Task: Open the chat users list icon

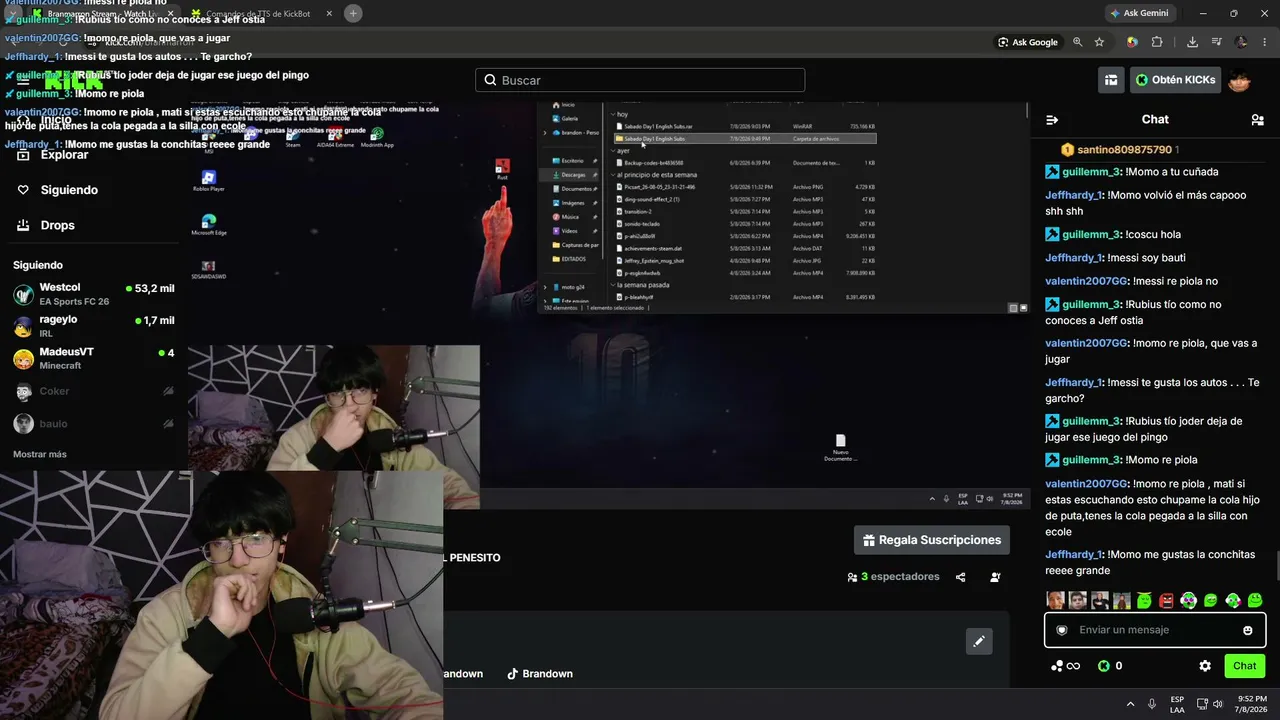Action: coord(1257,119)
